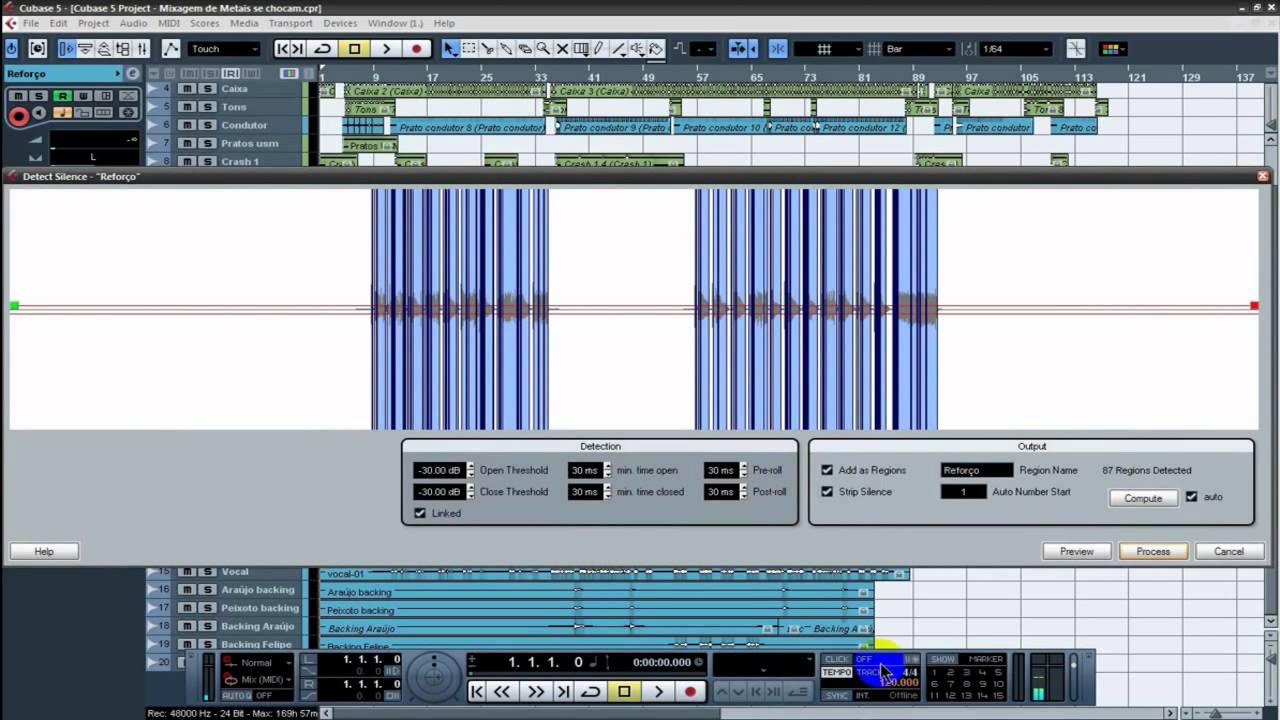
Task: Select the Split scissors tool
Action: (x=487, y=48)
